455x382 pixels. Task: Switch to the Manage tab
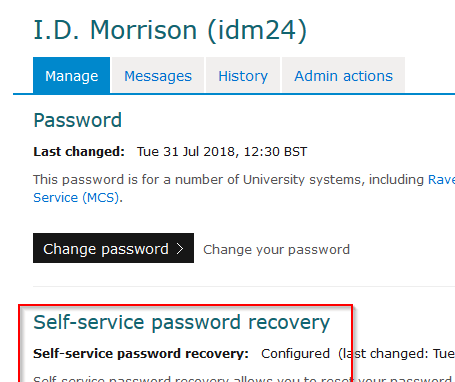click(x=71, y=75)
